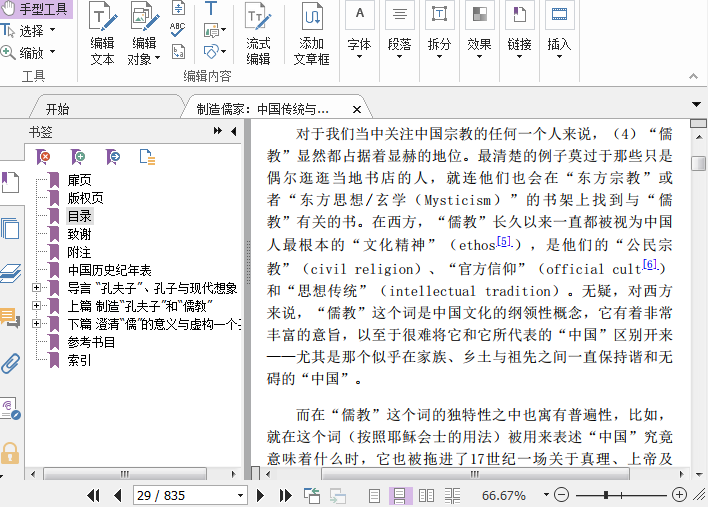The width and height of the screenshot is (708, 507).
Task: Go to the next page
Action: click(x=260, y=495)
